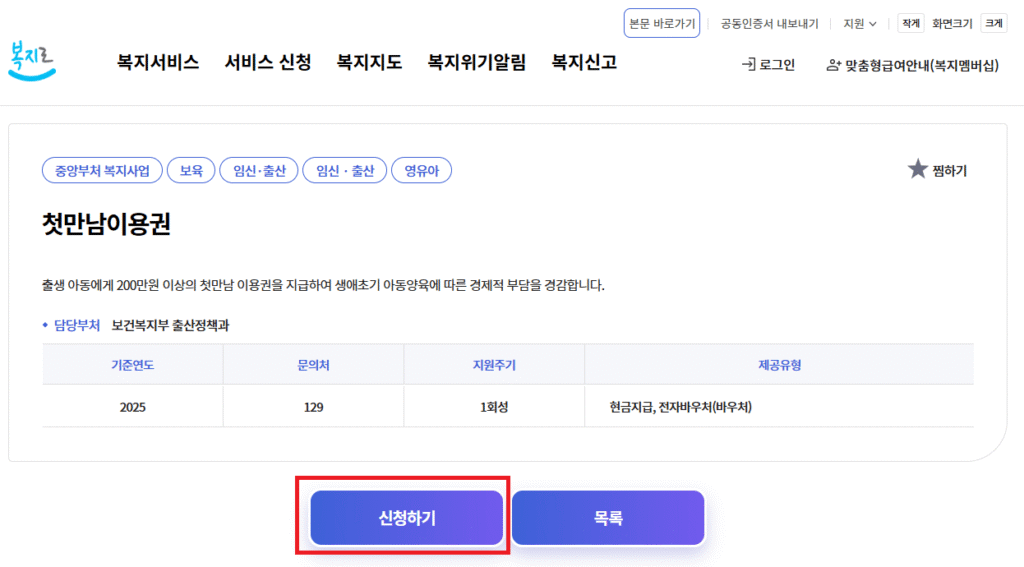Click the 복지로 logo

(32, 60)
